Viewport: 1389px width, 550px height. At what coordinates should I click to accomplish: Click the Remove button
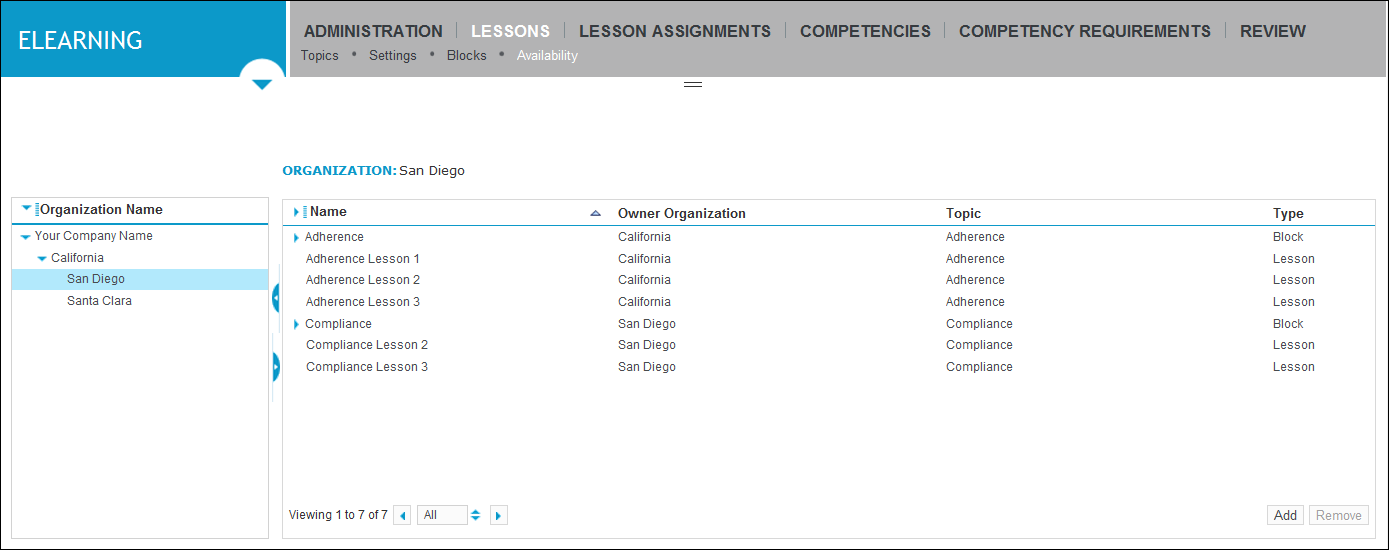[x=1338, y=515]
